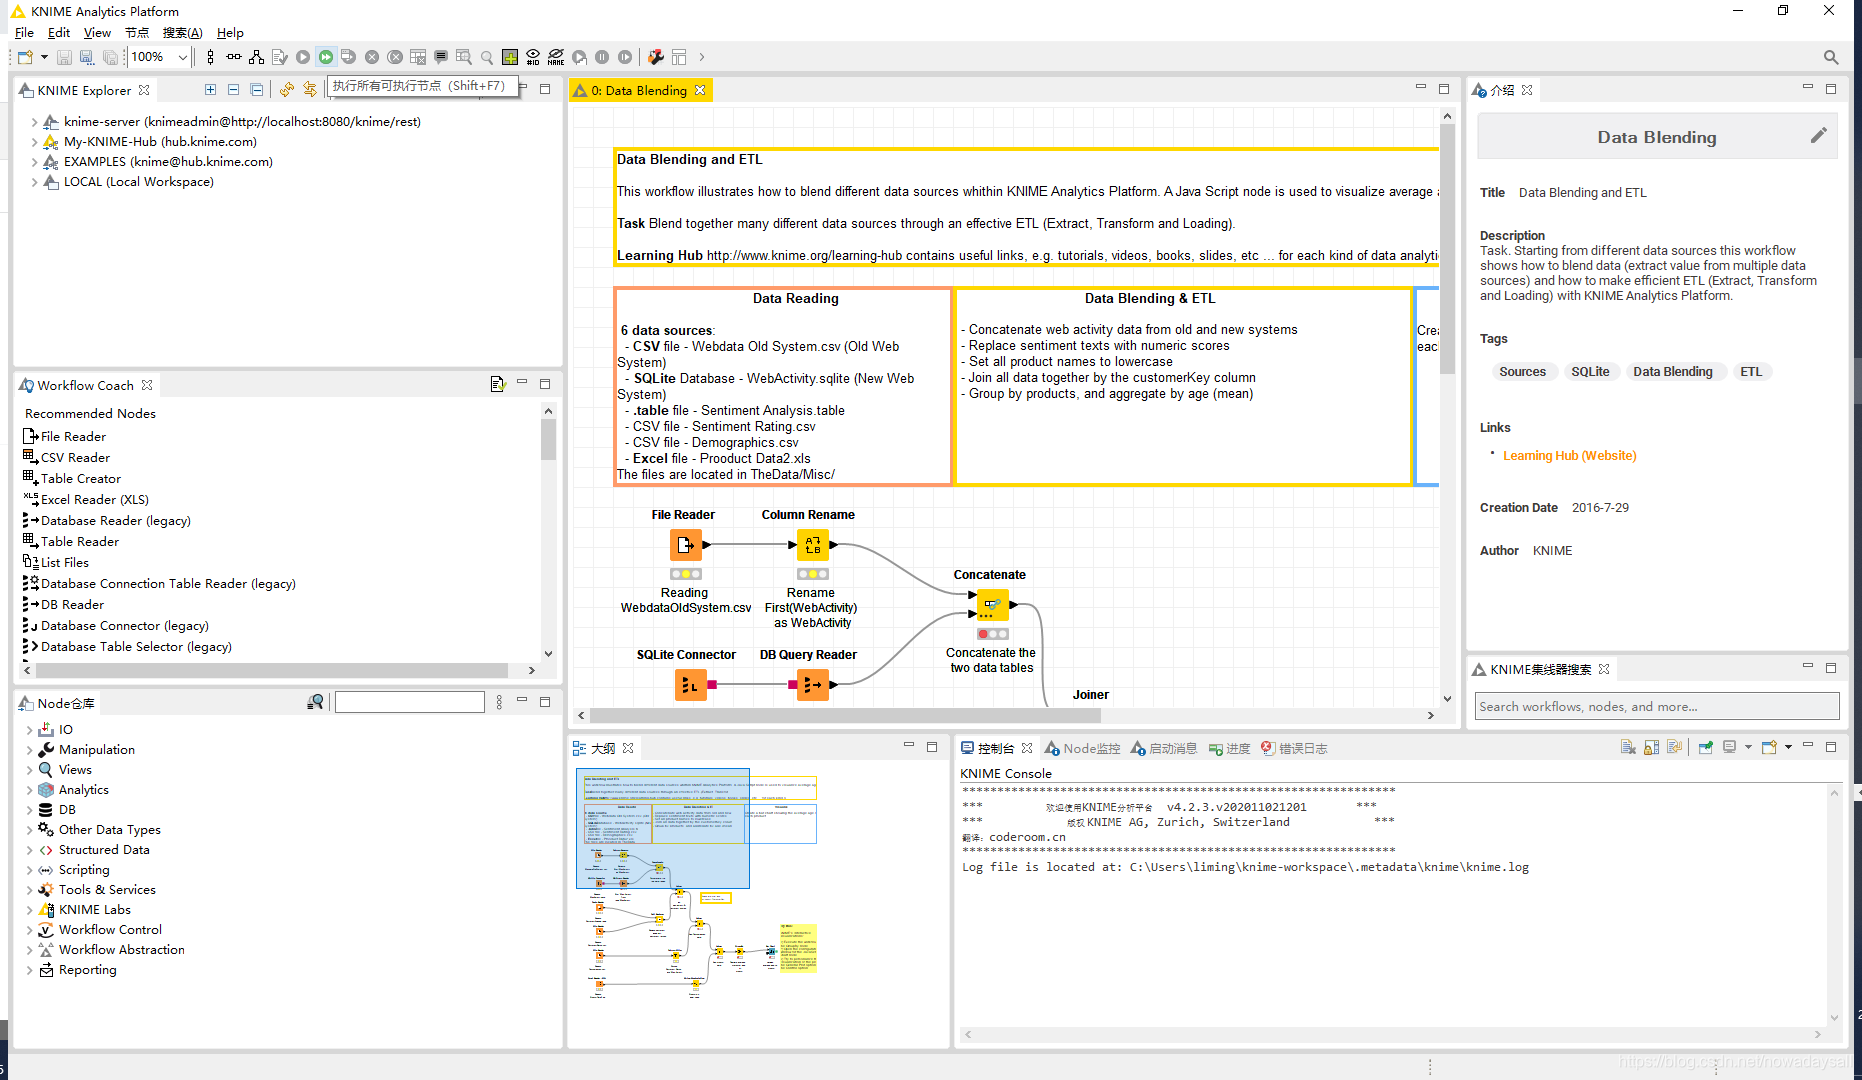The width and height of the screenshot is (1862, 1080).
Task: Open the Learning Hub (Website) link
Action: pos(1569,455)
